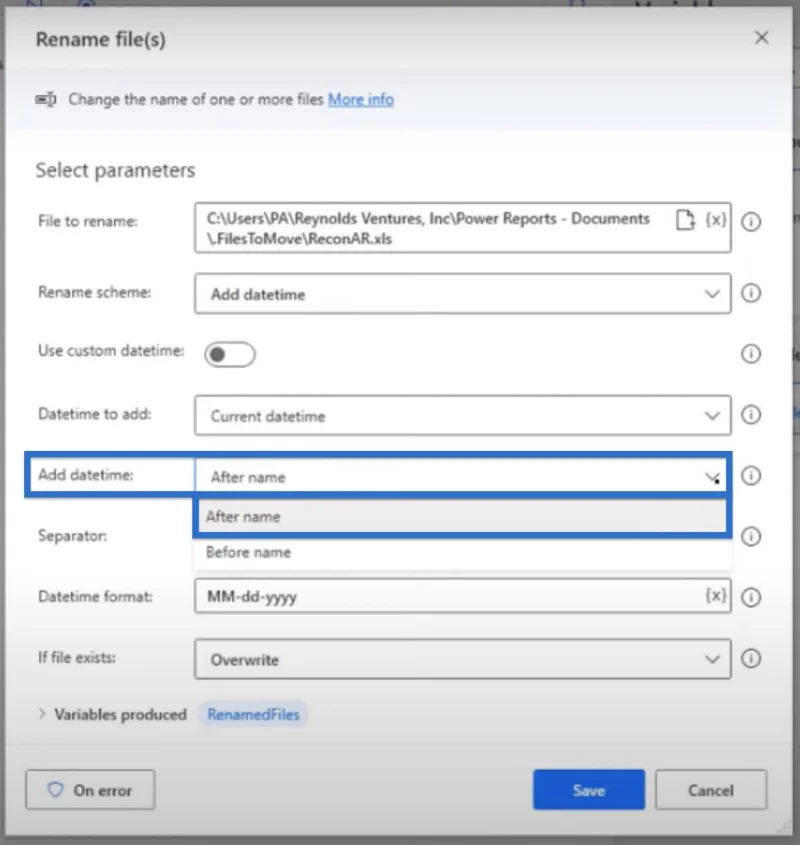Show info for Add datetime
The height and width of the screenshot is (845, 800).
pos(751,475)
